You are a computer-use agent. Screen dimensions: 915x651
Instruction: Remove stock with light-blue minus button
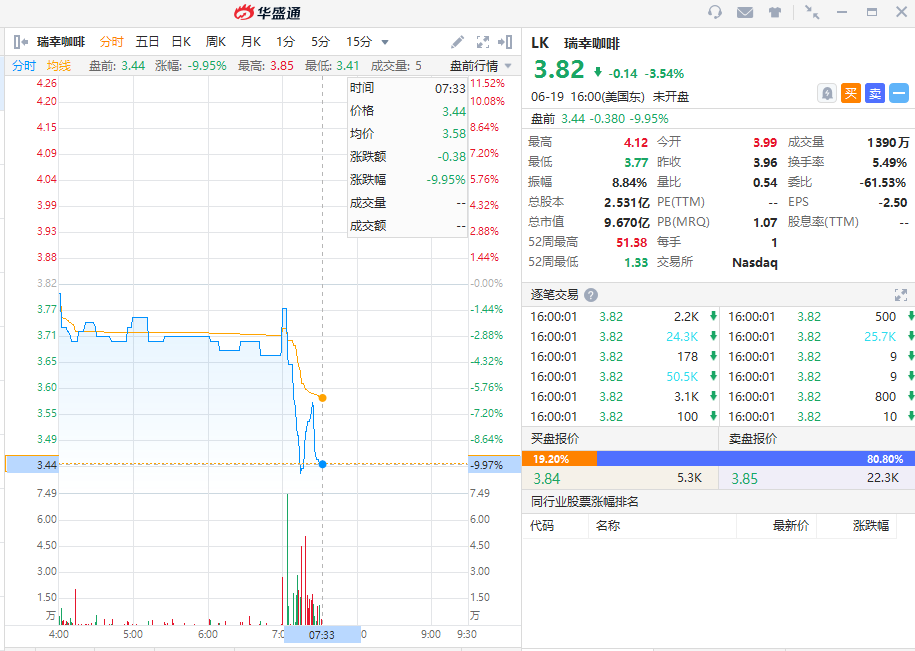pos(899,93)
